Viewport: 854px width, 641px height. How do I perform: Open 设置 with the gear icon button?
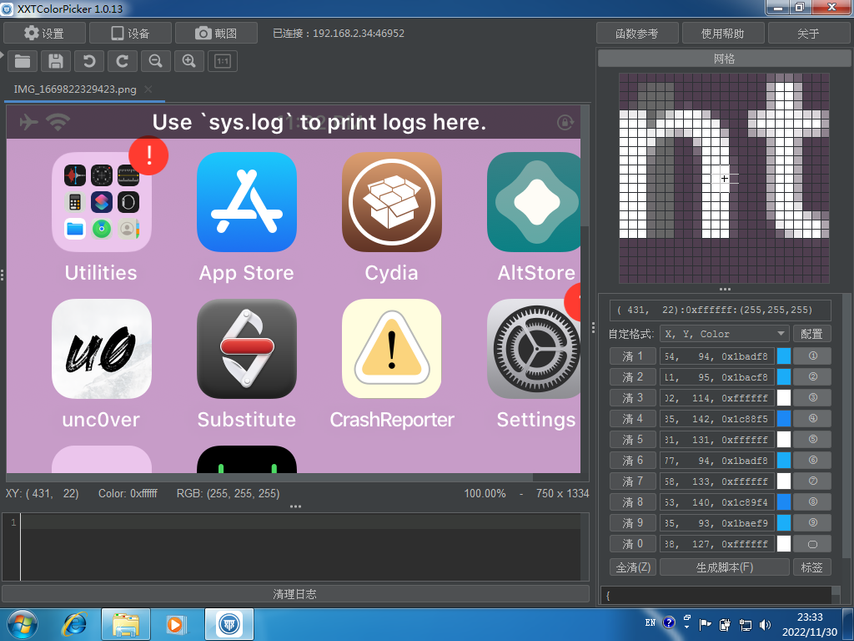(44, 33)
